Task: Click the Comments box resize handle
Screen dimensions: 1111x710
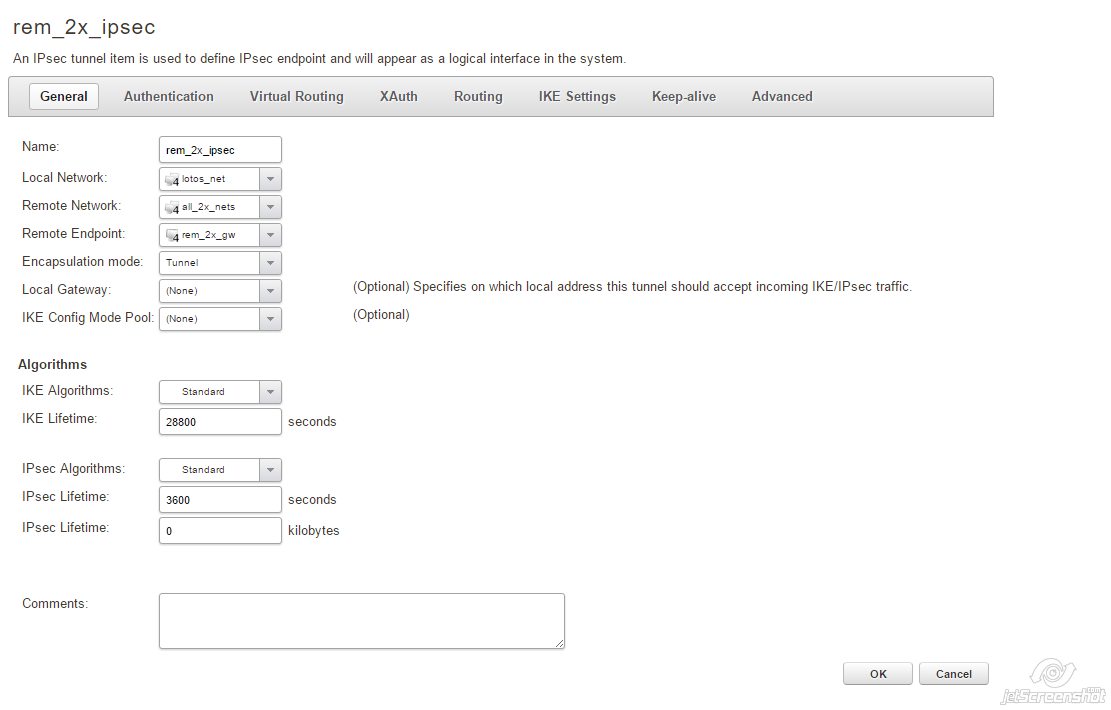Action: click(560, 643)
